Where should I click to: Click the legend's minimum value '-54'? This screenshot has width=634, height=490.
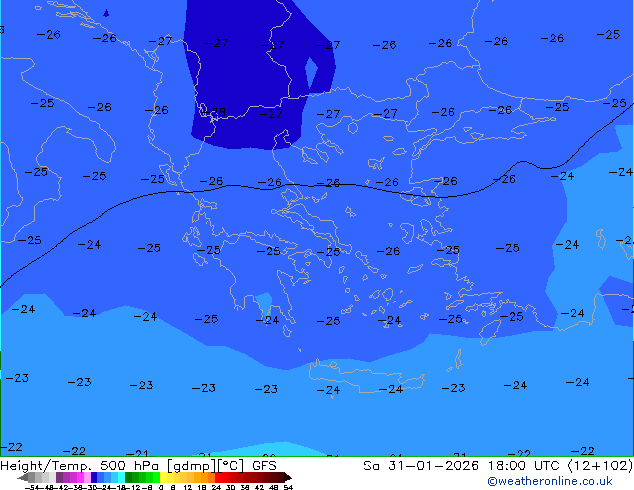click(32, 487)
